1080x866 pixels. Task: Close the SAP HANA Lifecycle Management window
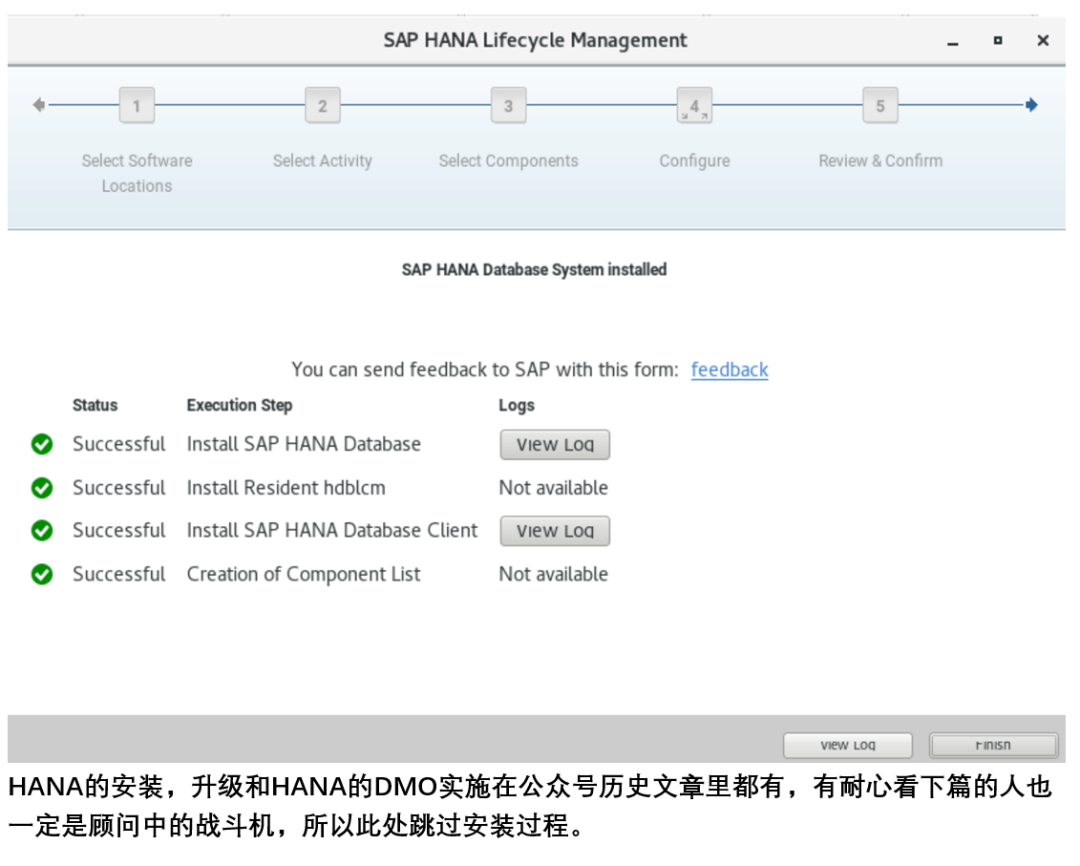(x=1043, y=41)
